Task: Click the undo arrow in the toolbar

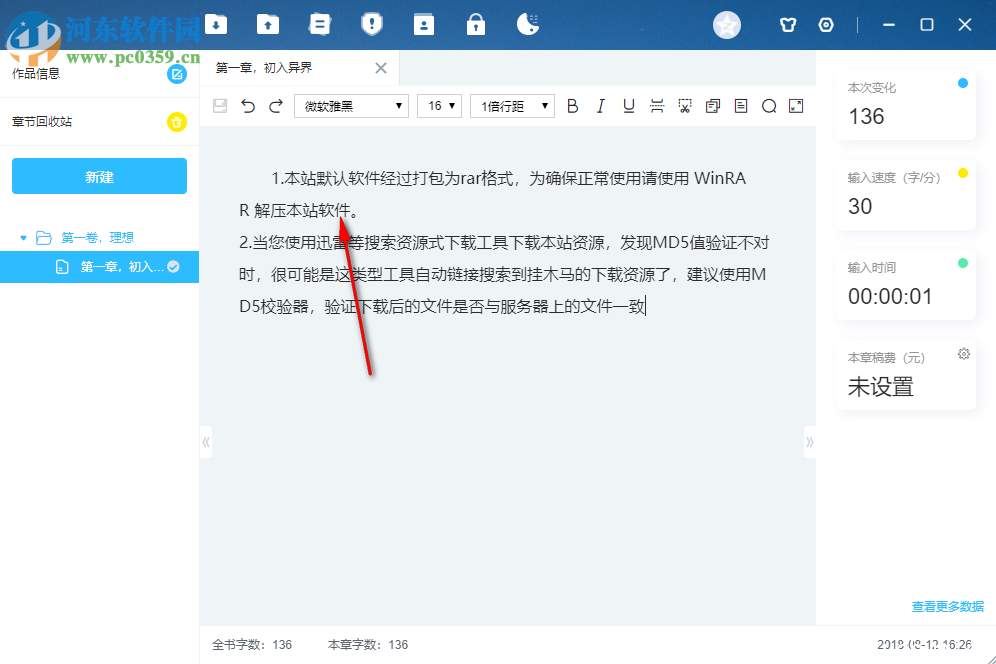Action: [248, 105]
